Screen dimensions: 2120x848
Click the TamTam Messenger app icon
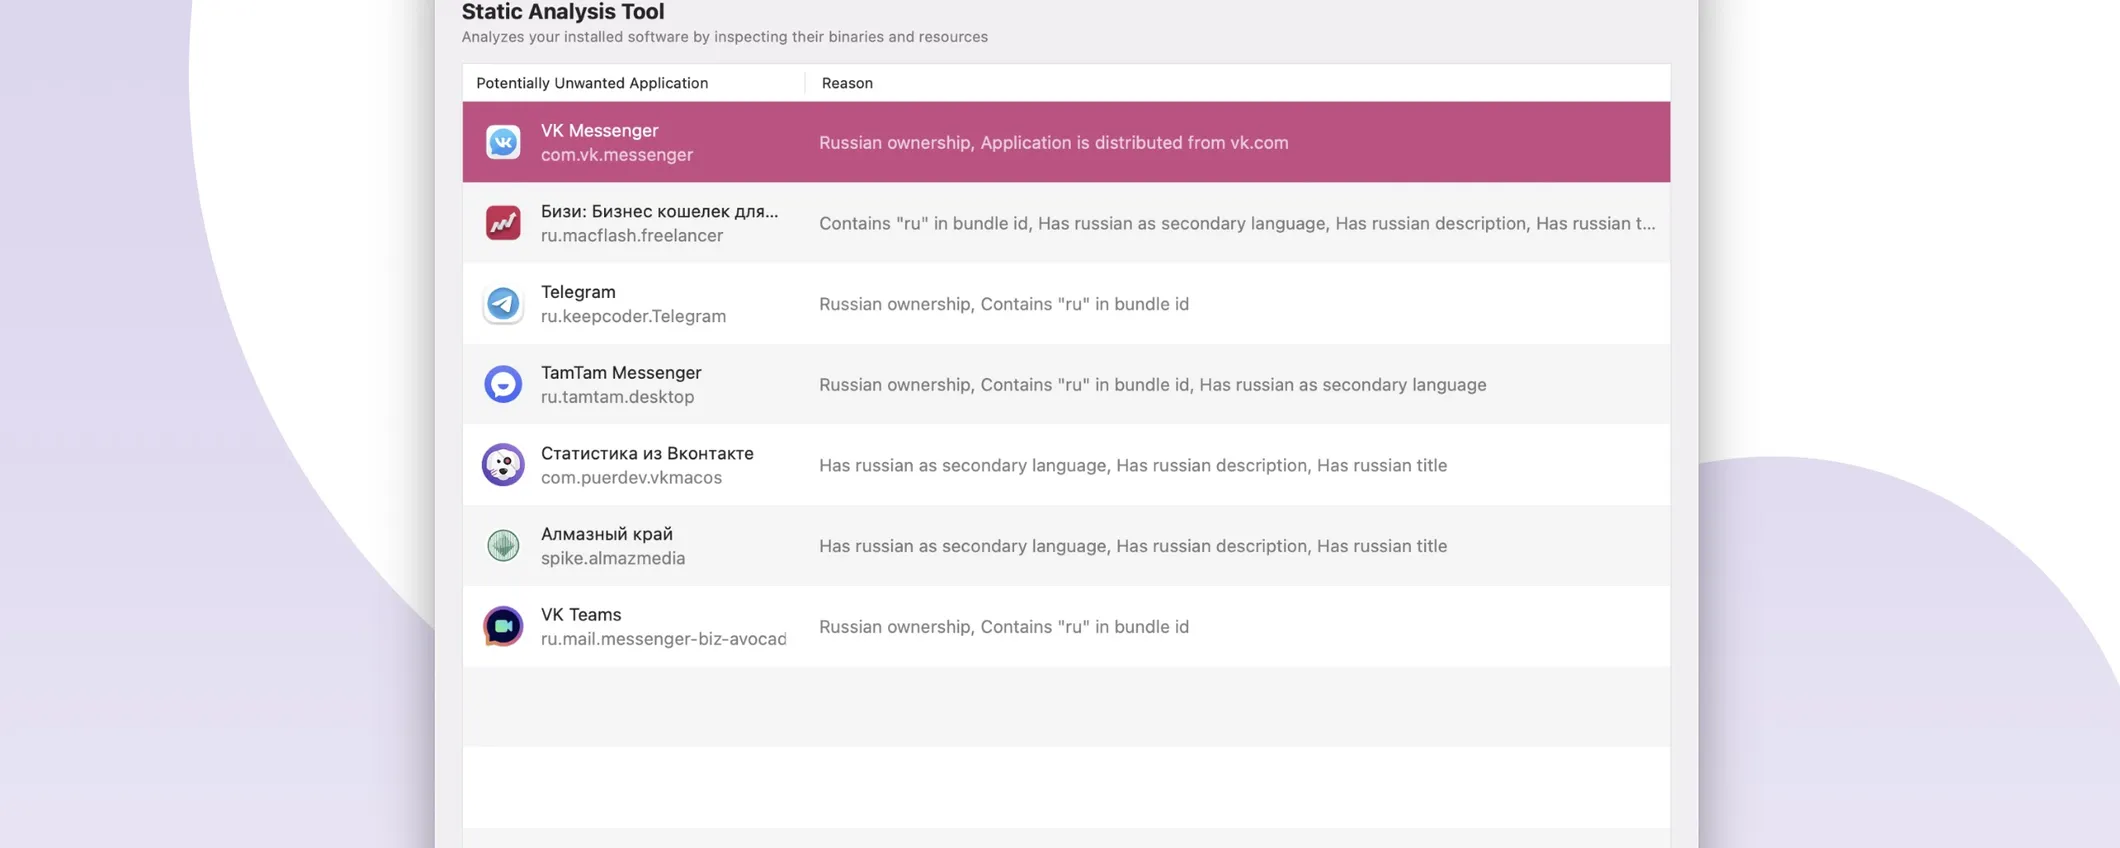pyautogui.click(x=503, y=384)
